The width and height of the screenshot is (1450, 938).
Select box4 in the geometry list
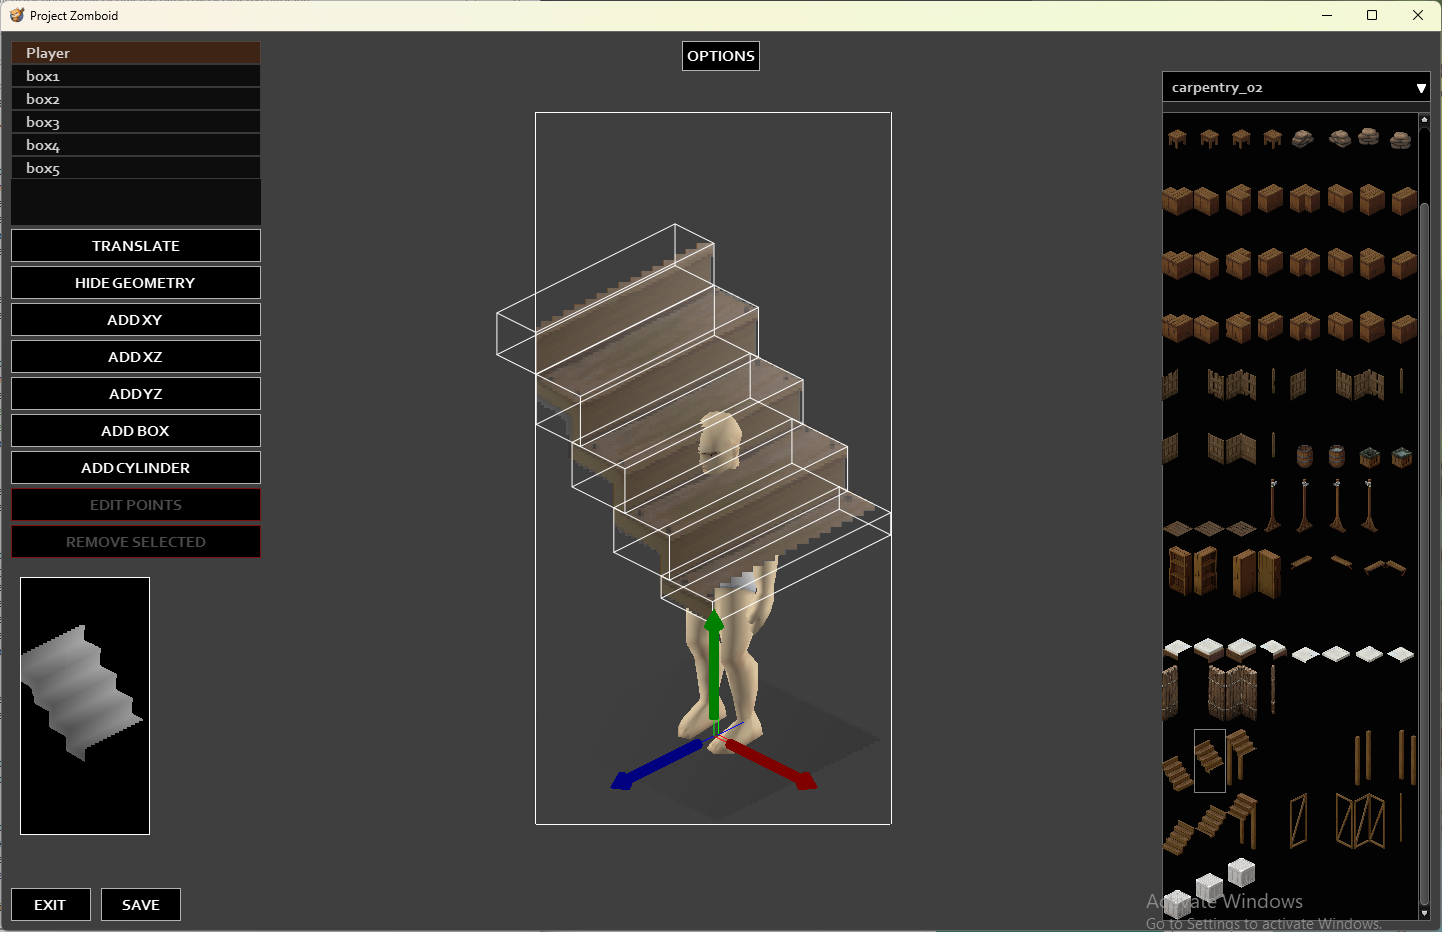(x=136, y=145)
